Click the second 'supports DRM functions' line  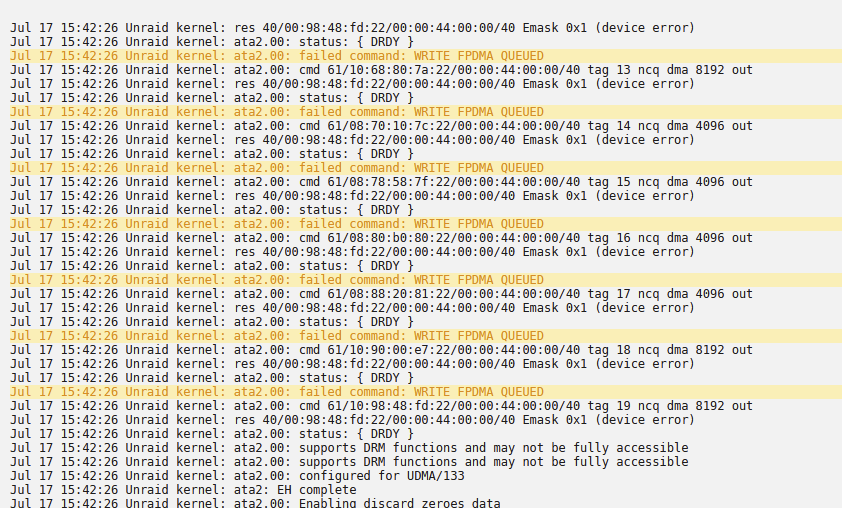349,461
